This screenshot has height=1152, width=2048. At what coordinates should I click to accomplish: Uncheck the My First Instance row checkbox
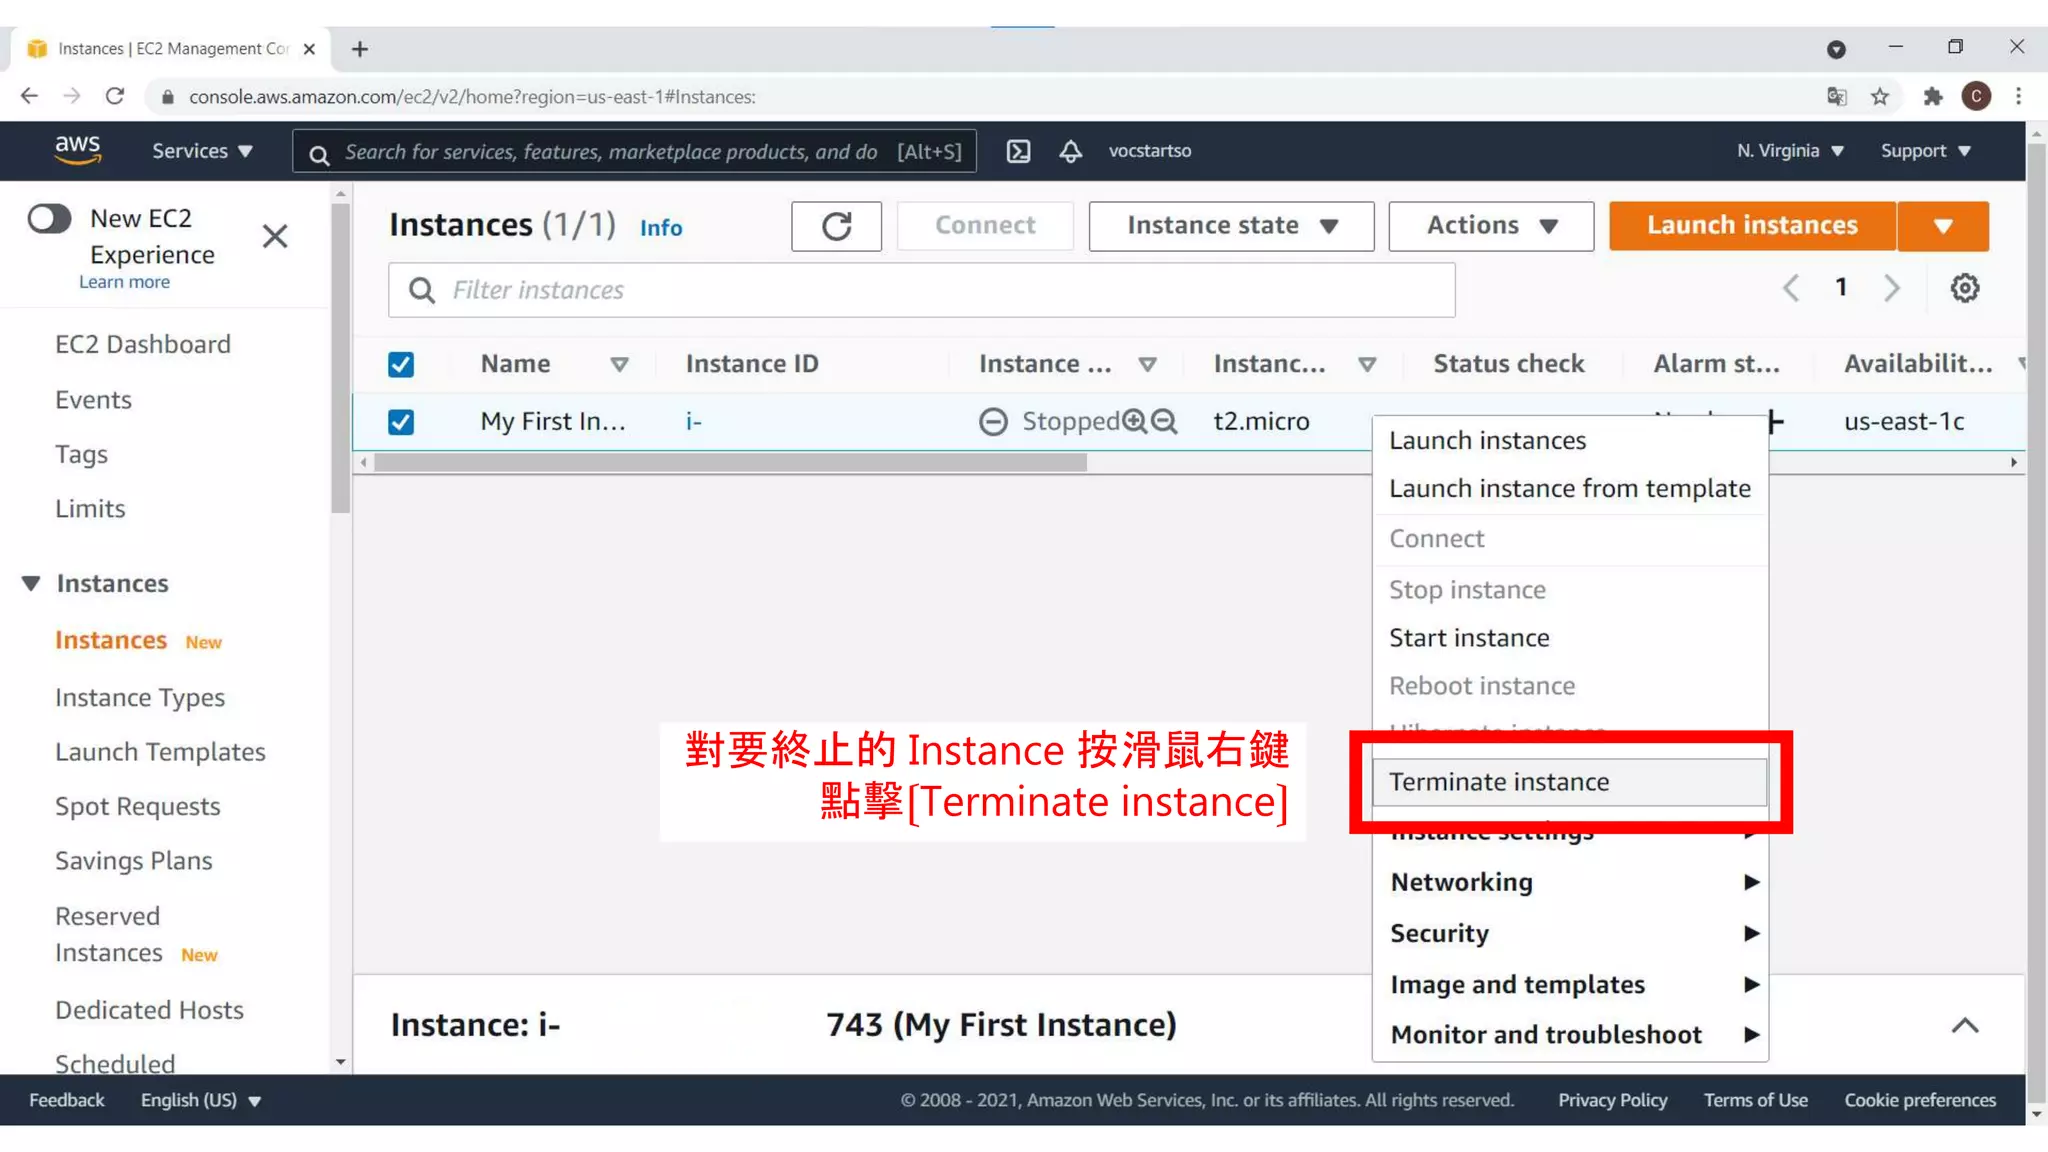[401, 422]
